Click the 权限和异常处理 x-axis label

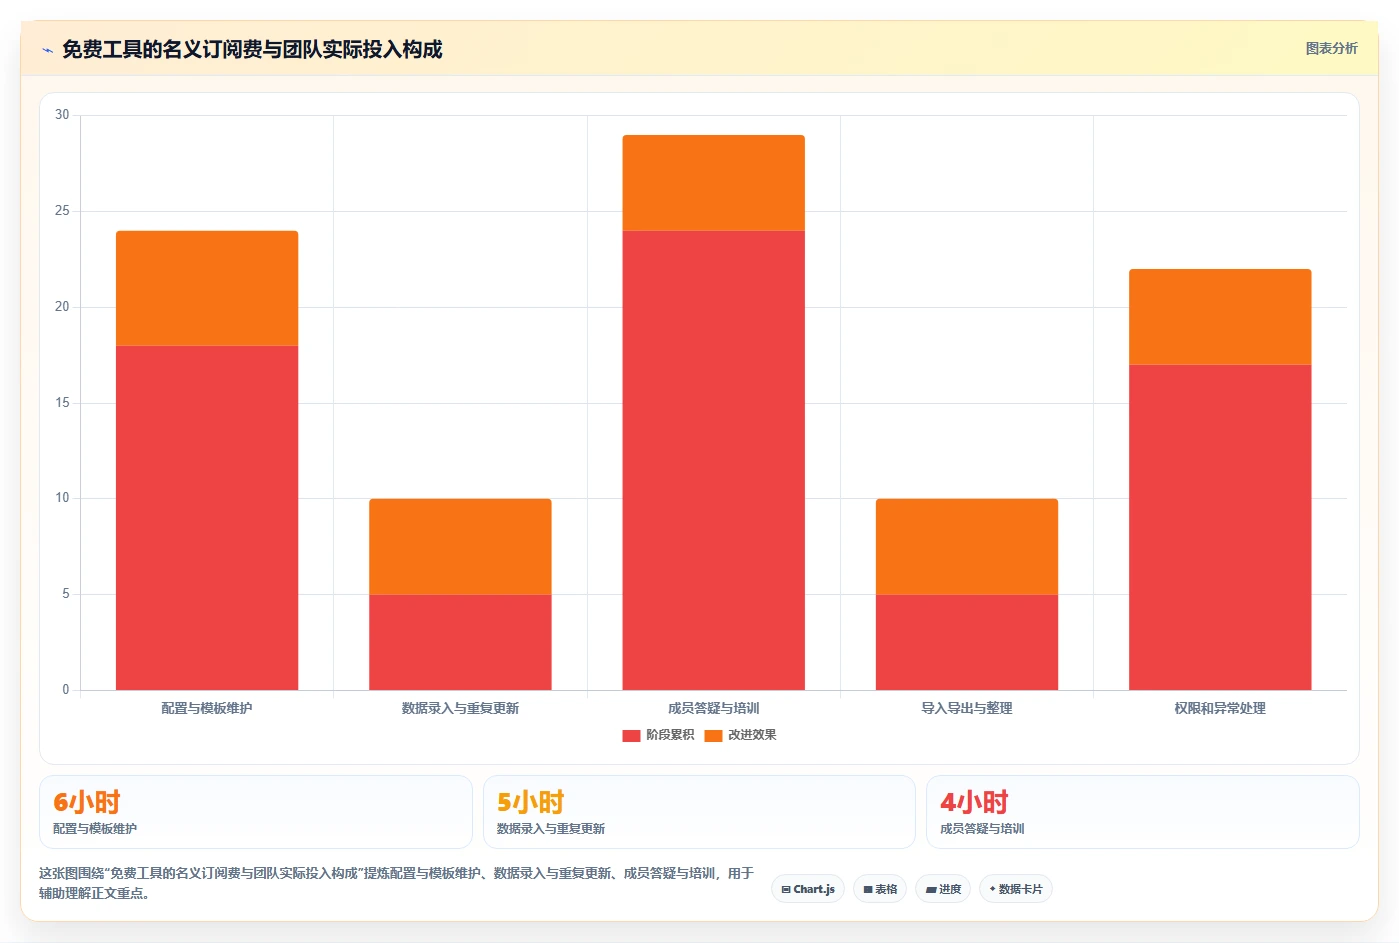[x=1220, y=708]
